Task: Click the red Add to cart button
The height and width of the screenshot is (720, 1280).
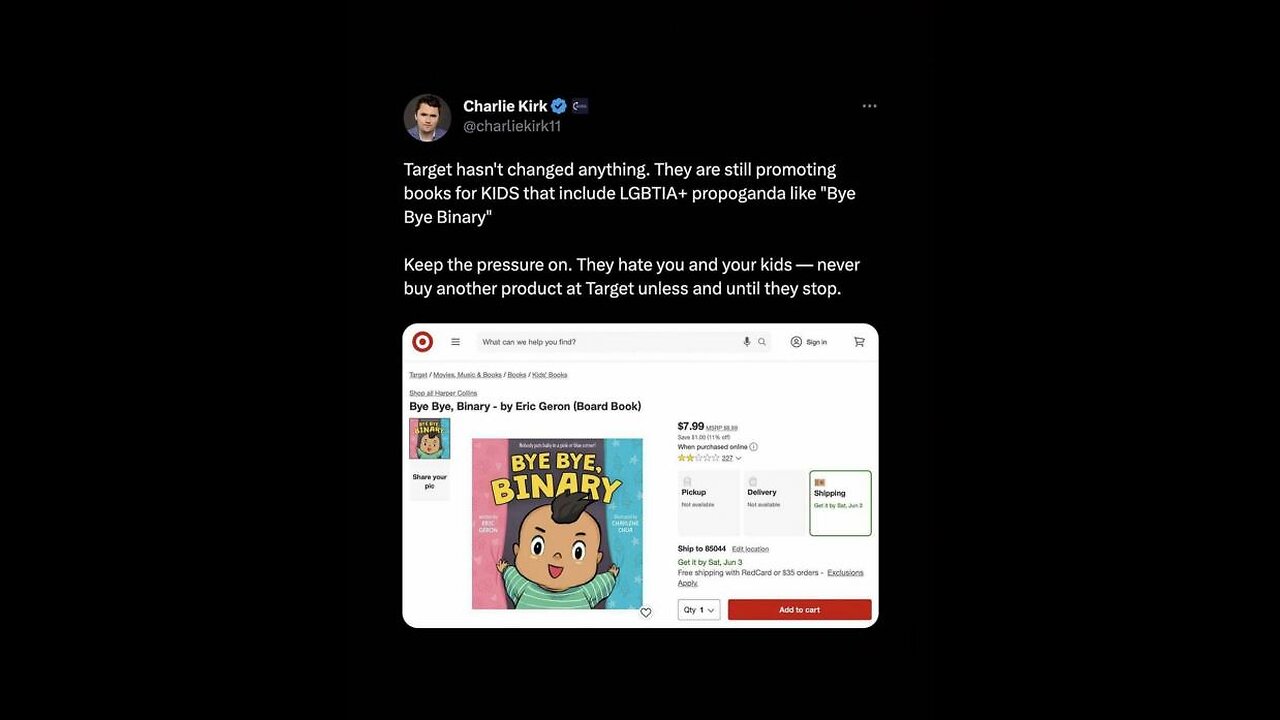Action: tap(800, 610)
